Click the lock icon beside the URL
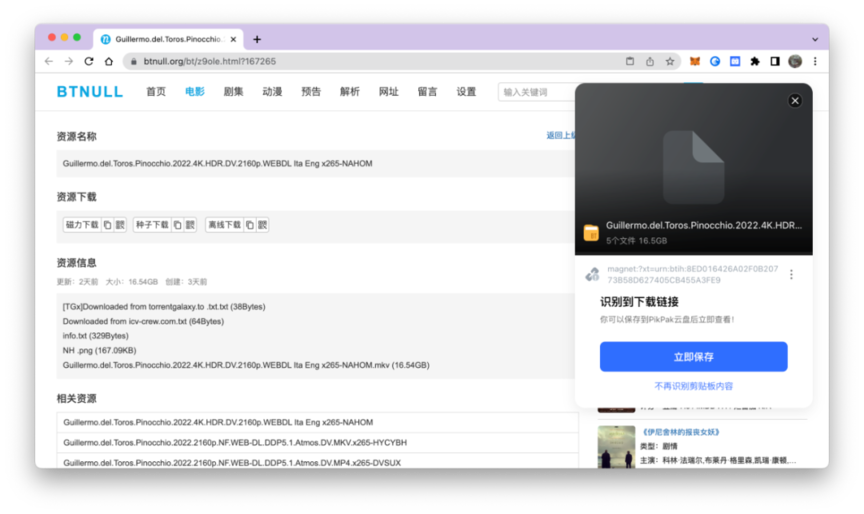 (133, 62)
